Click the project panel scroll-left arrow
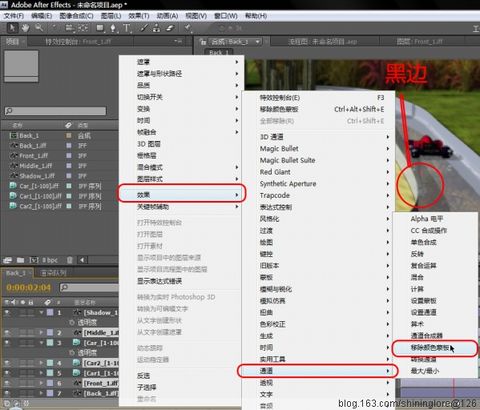480x410 pixels. [x=82, y=260]
